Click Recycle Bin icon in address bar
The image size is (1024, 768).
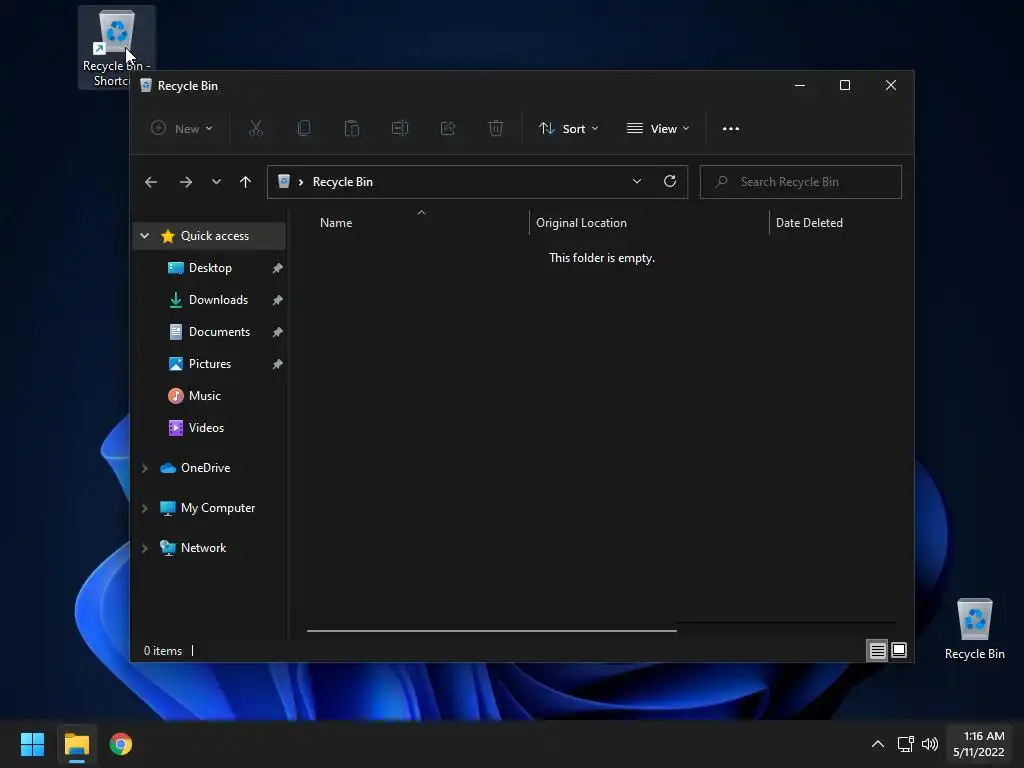tap(283, 182)
